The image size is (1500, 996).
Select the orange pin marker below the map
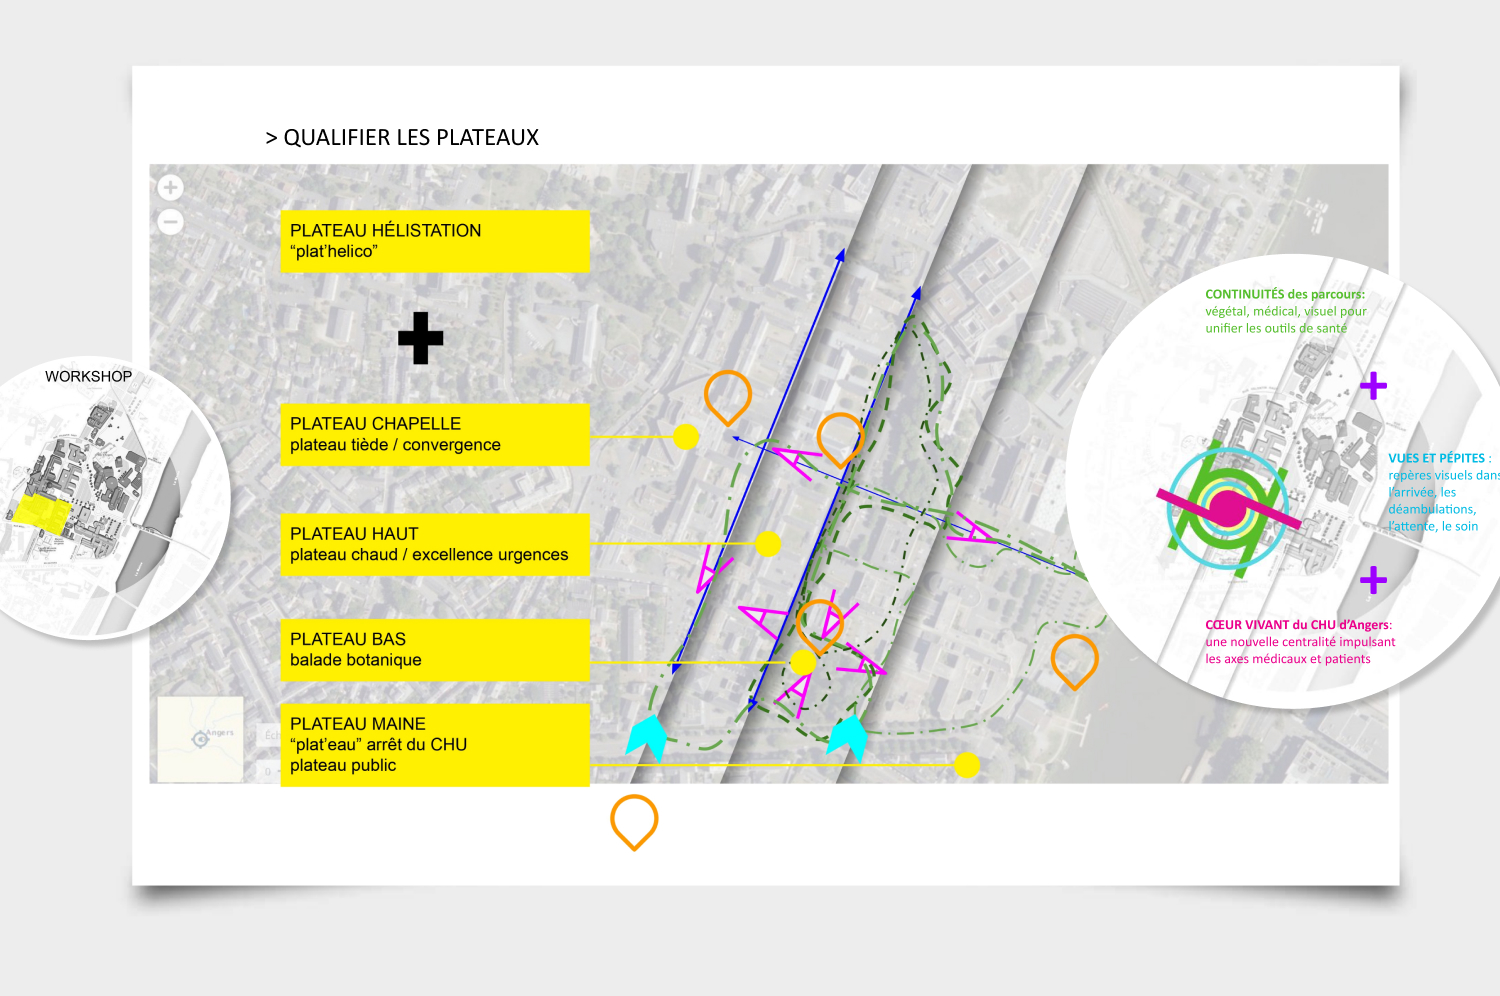pos(634,822)
